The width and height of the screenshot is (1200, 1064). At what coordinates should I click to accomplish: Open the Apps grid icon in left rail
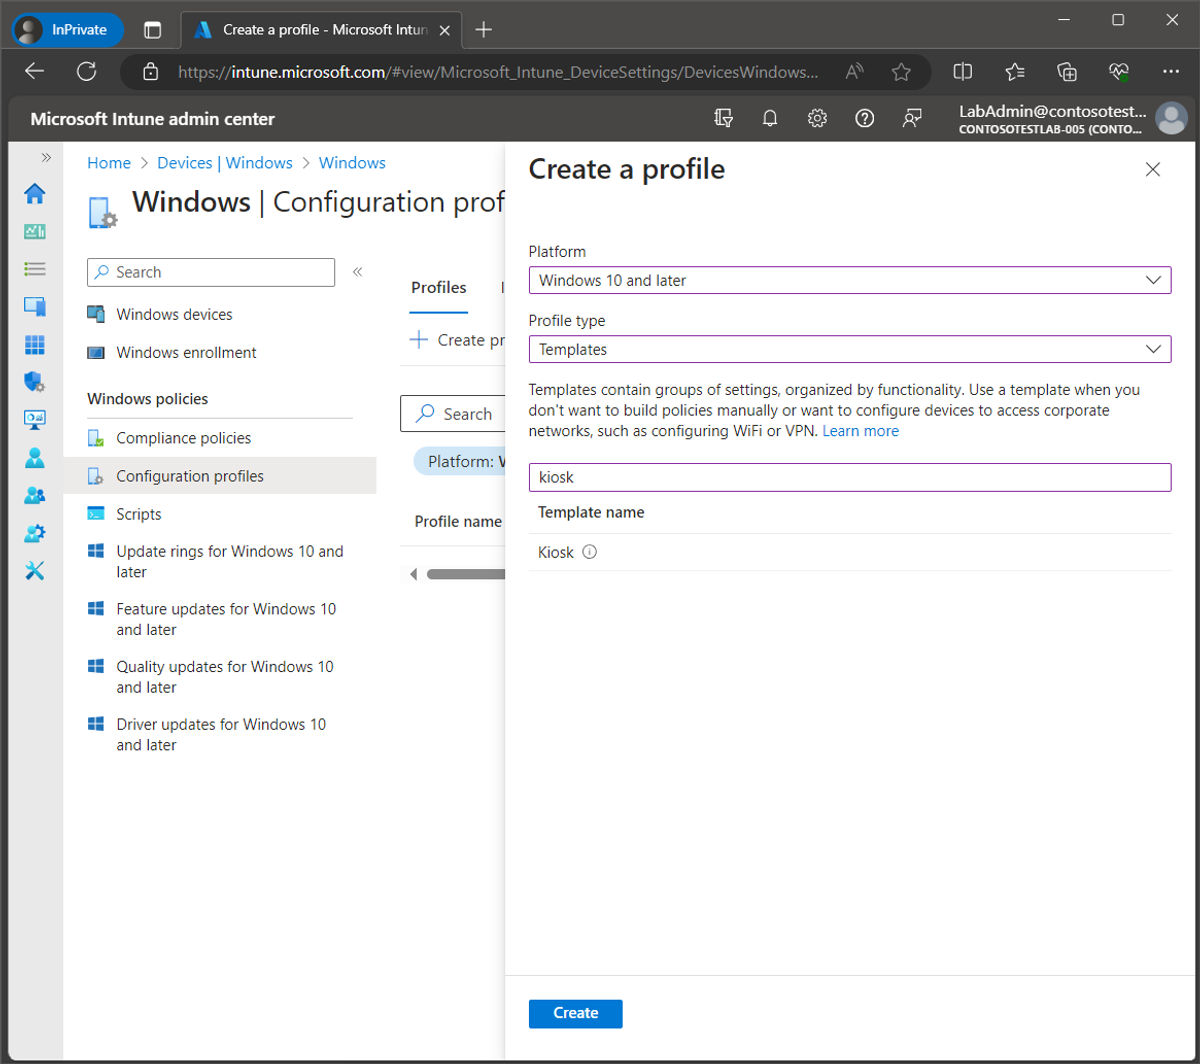coord(35,345)
